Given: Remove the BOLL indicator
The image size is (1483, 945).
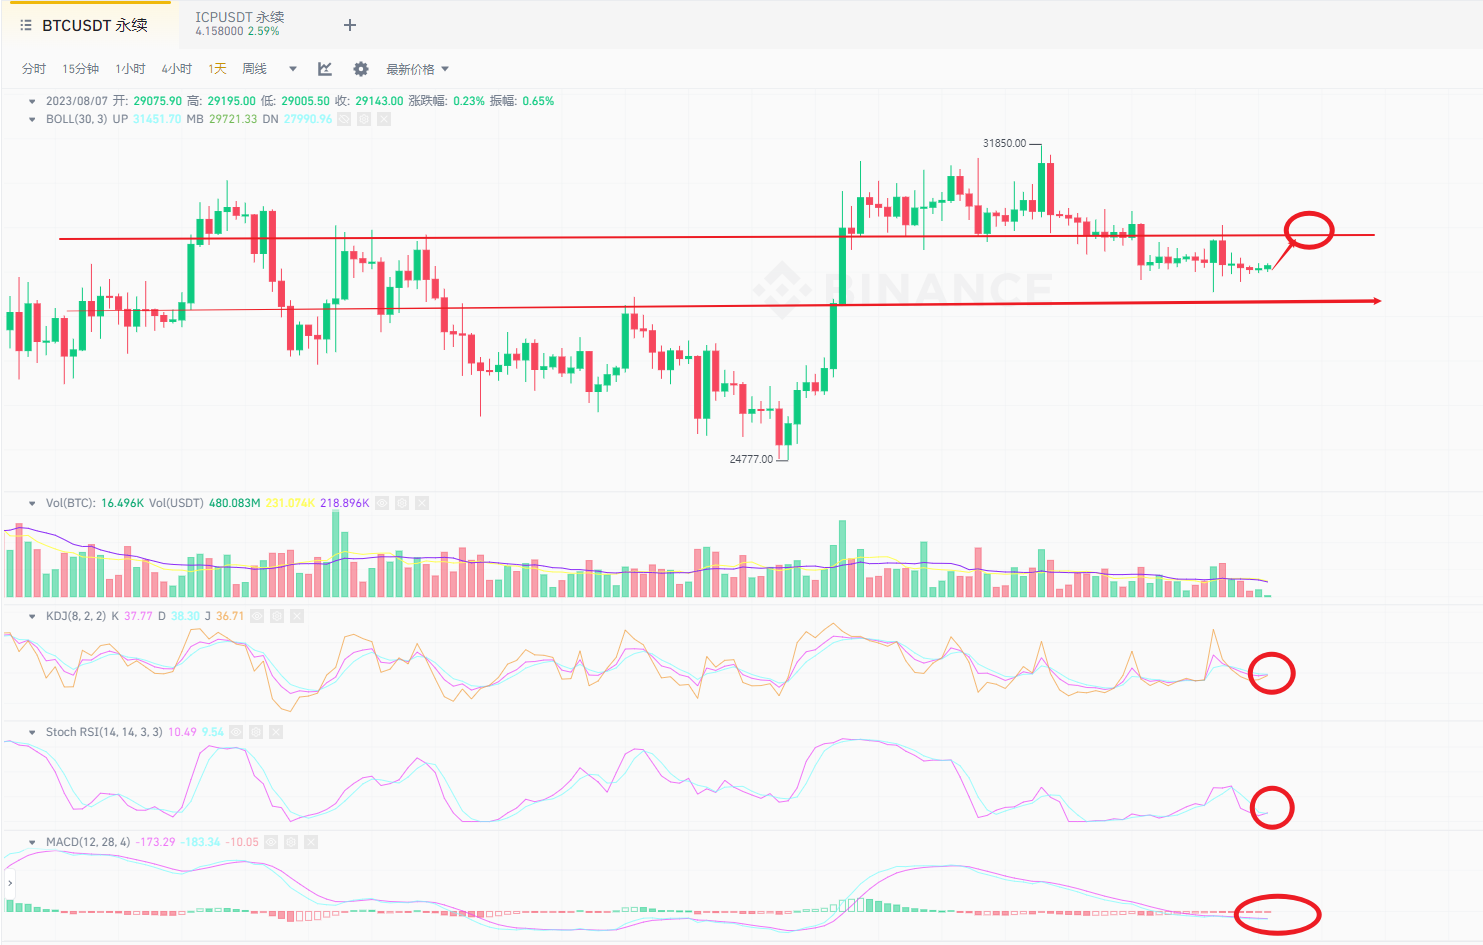Looking at the screenshot, I should tap(384, 119).
